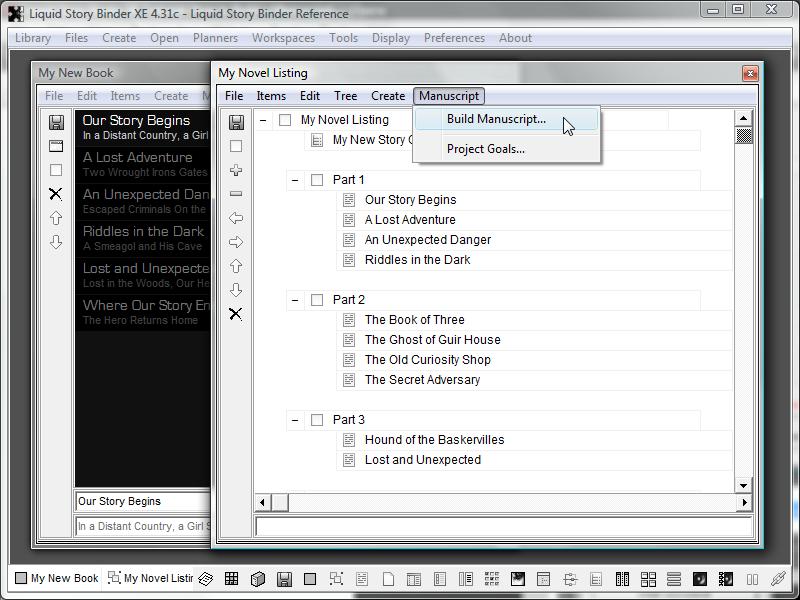The height and width of the screenshot is (600, 800).
Task: Click the document icon beside Hound of the Baskervilles
Action: (x=349, y=440)
